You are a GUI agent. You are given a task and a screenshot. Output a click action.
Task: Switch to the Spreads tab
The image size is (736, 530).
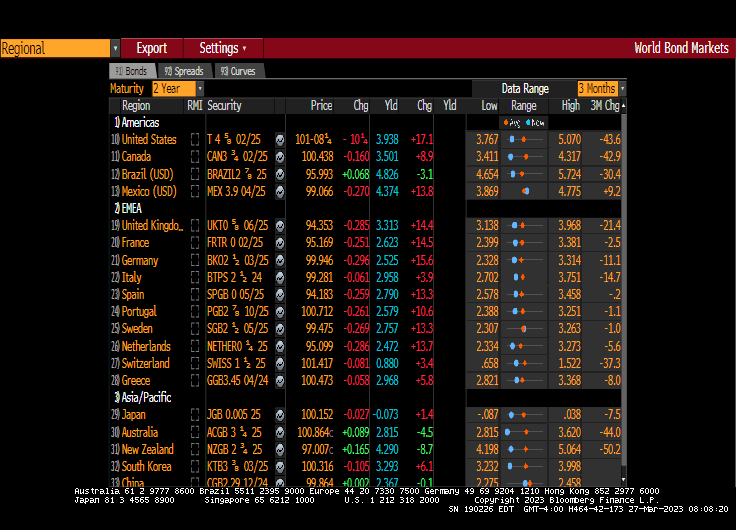coord(183,71)
